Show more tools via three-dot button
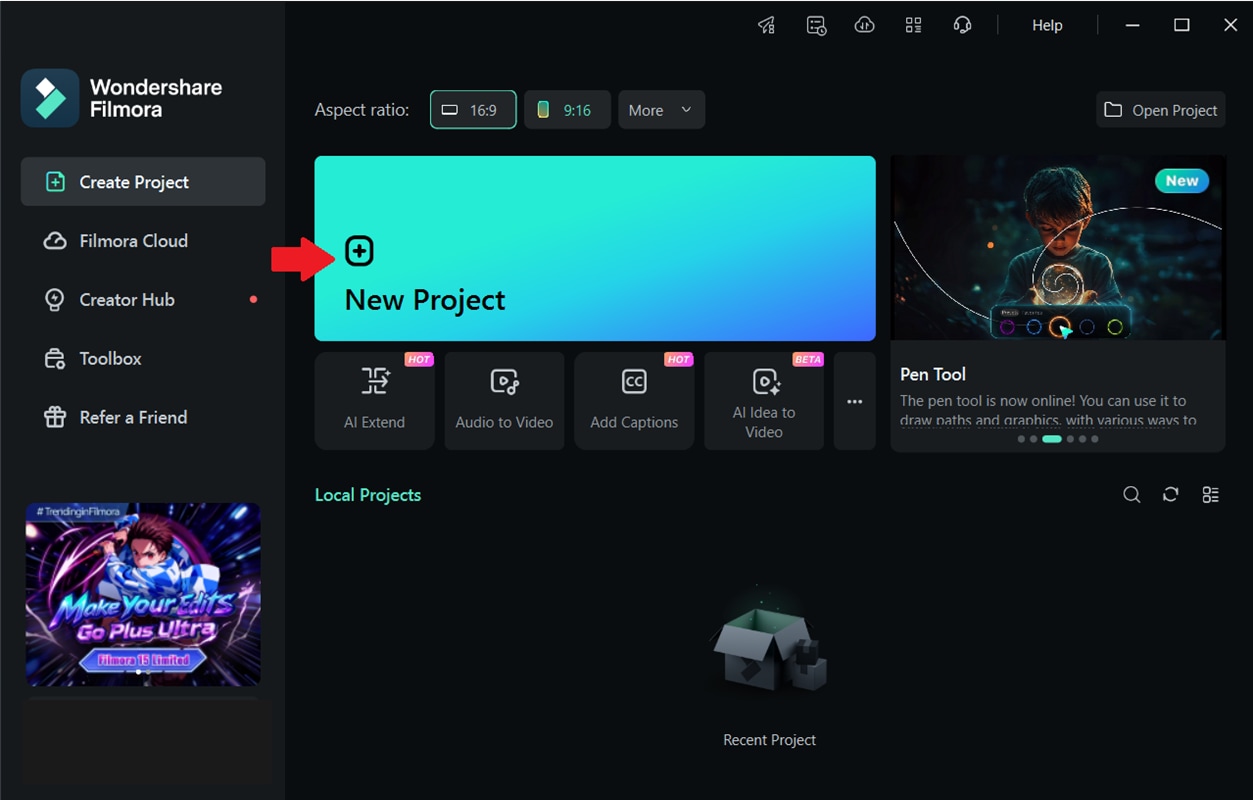 [854, 401]
